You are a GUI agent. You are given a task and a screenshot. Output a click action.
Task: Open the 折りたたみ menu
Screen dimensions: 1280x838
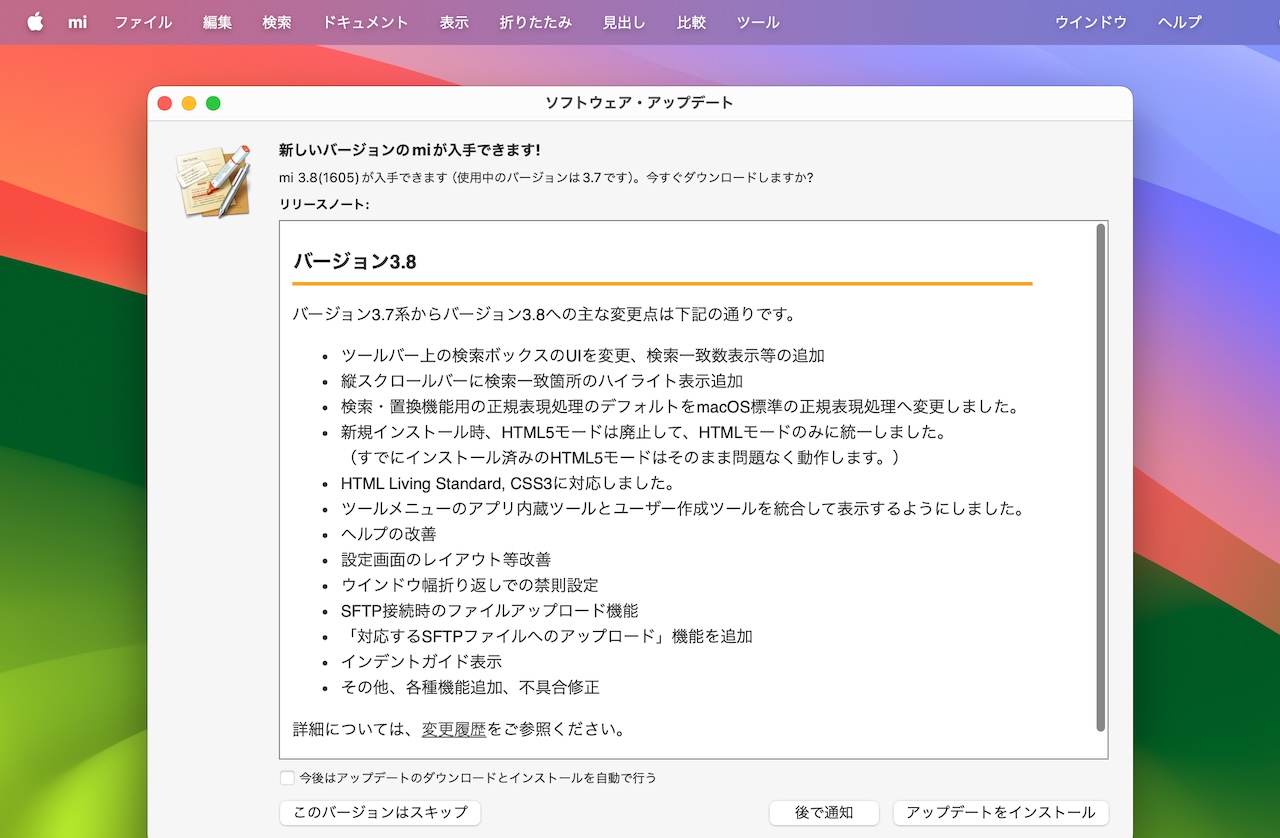(535, 22)
